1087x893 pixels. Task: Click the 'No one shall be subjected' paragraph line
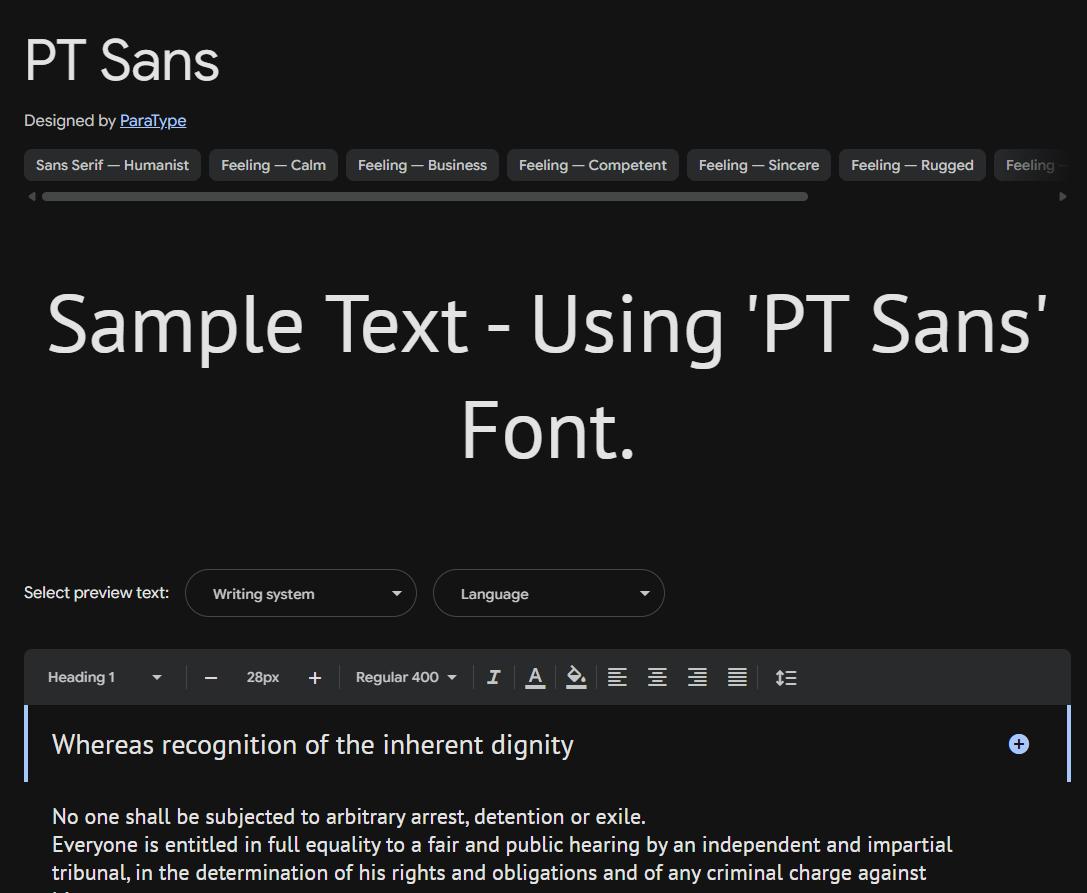[x=349, y=817]
